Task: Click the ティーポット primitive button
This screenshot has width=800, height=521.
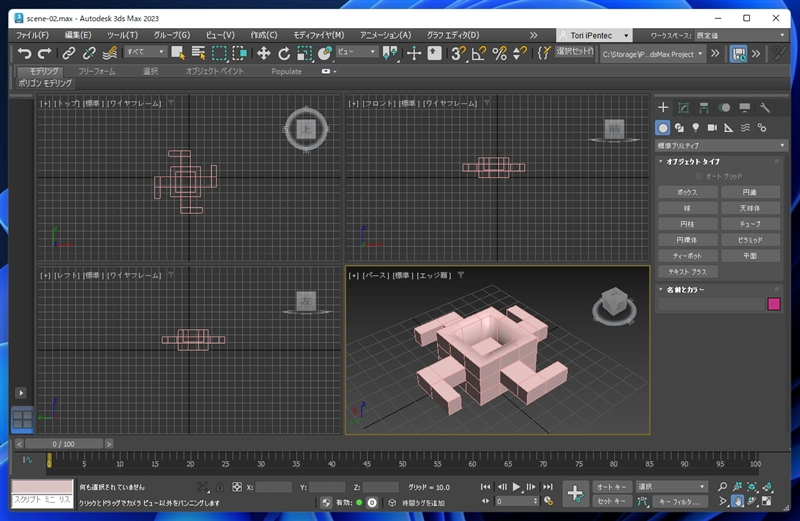Action: pos(687,256)
